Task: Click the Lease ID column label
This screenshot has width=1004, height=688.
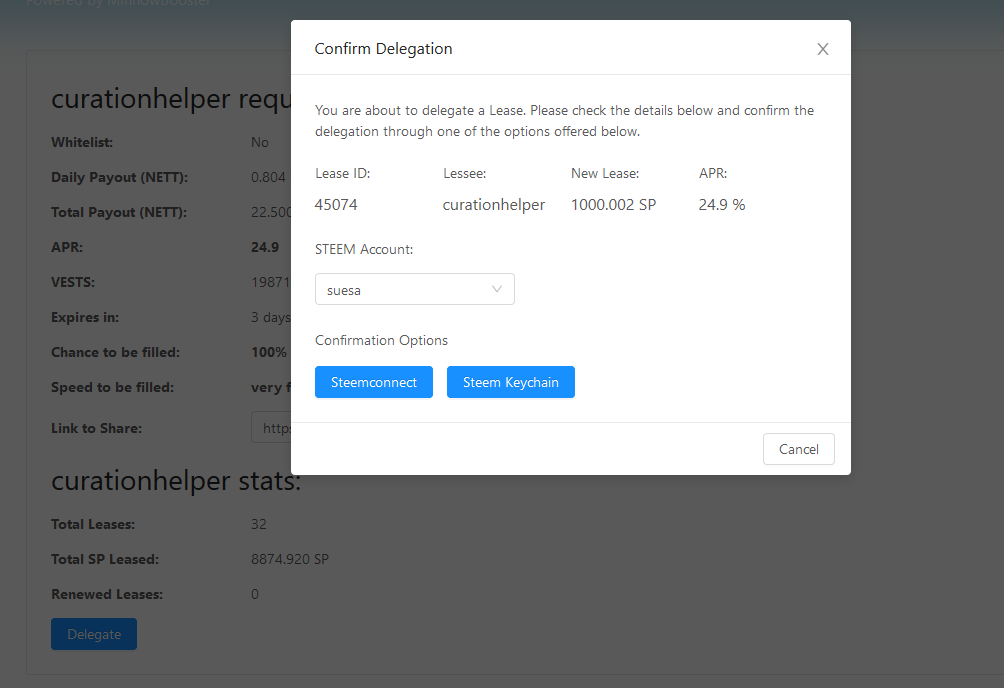Action: click(343, 173)
